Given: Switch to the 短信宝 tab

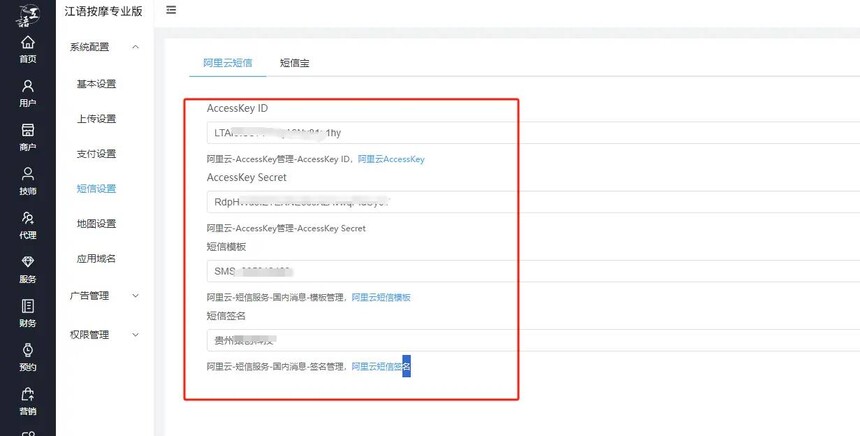Looking at the screenshot, I should [x=294, y=63].
